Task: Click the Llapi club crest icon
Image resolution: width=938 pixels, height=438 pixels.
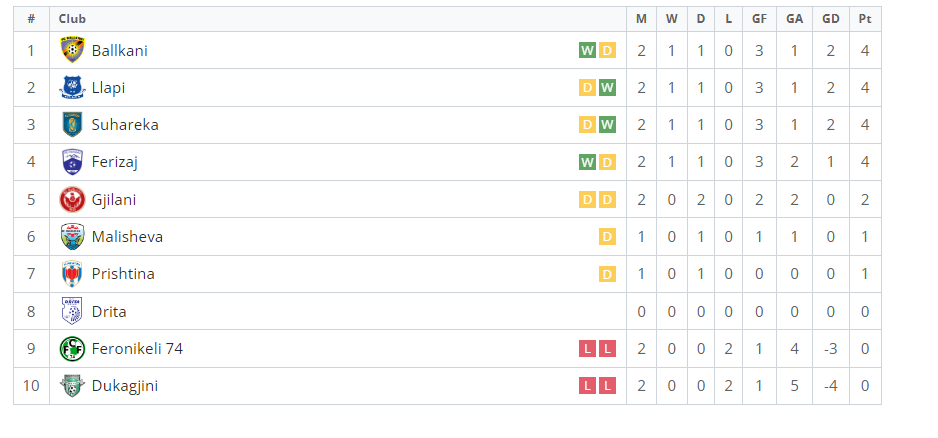Action: pyautogui.click(x=72, y=88)
